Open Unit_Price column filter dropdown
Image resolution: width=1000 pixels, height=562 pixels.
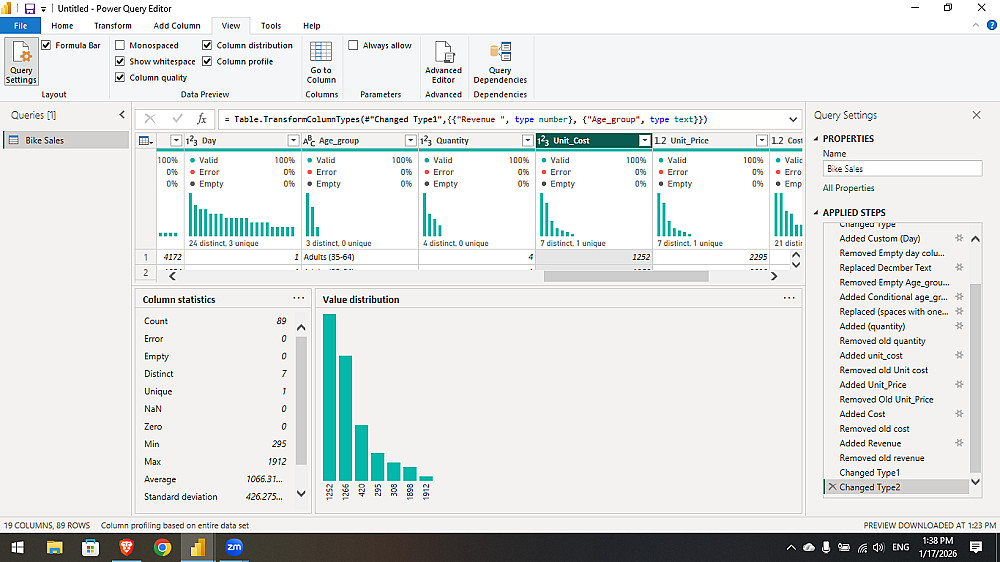(761, 140)
